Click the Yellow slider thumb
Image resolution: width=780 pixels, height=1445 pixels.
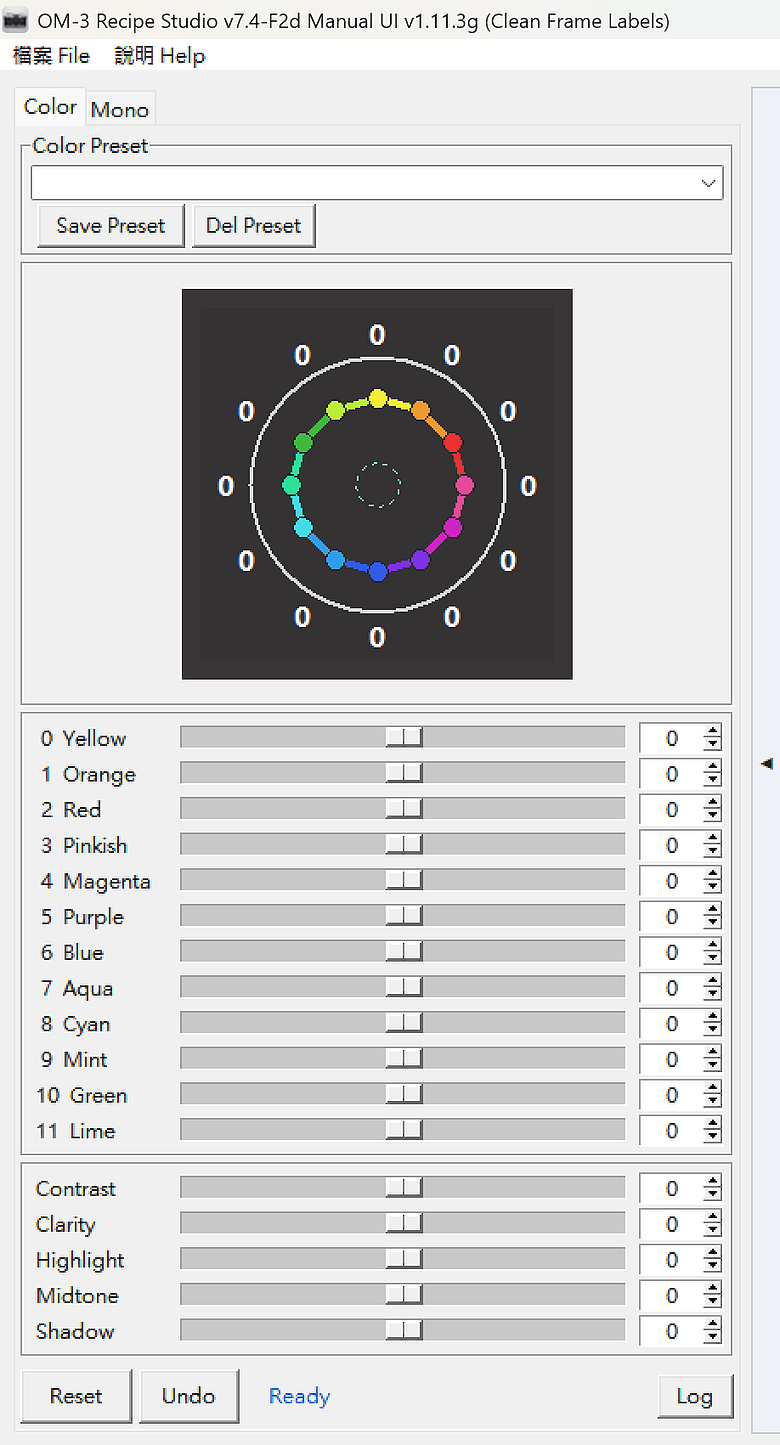click(x=404, y=738)
